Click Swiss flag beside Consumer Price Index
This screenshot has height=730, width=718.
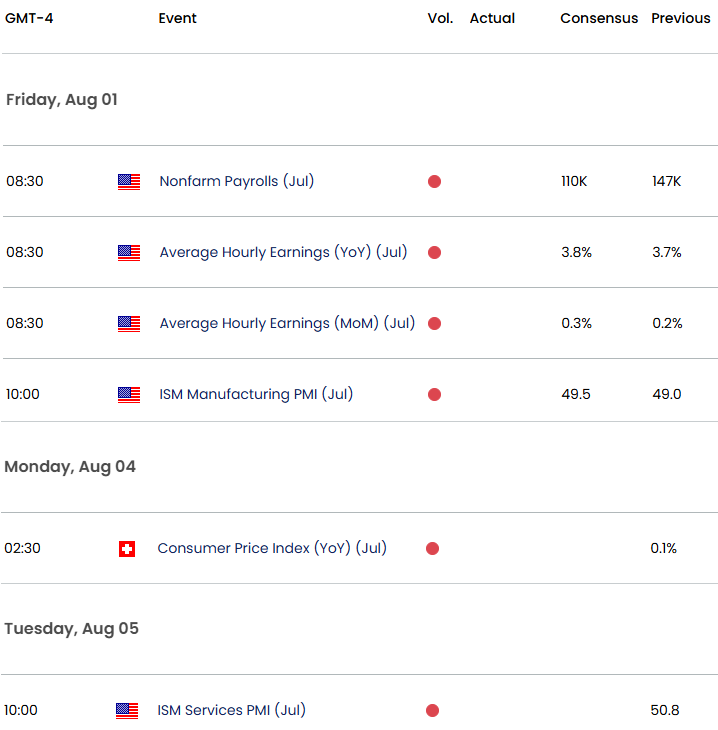(127, 549)
